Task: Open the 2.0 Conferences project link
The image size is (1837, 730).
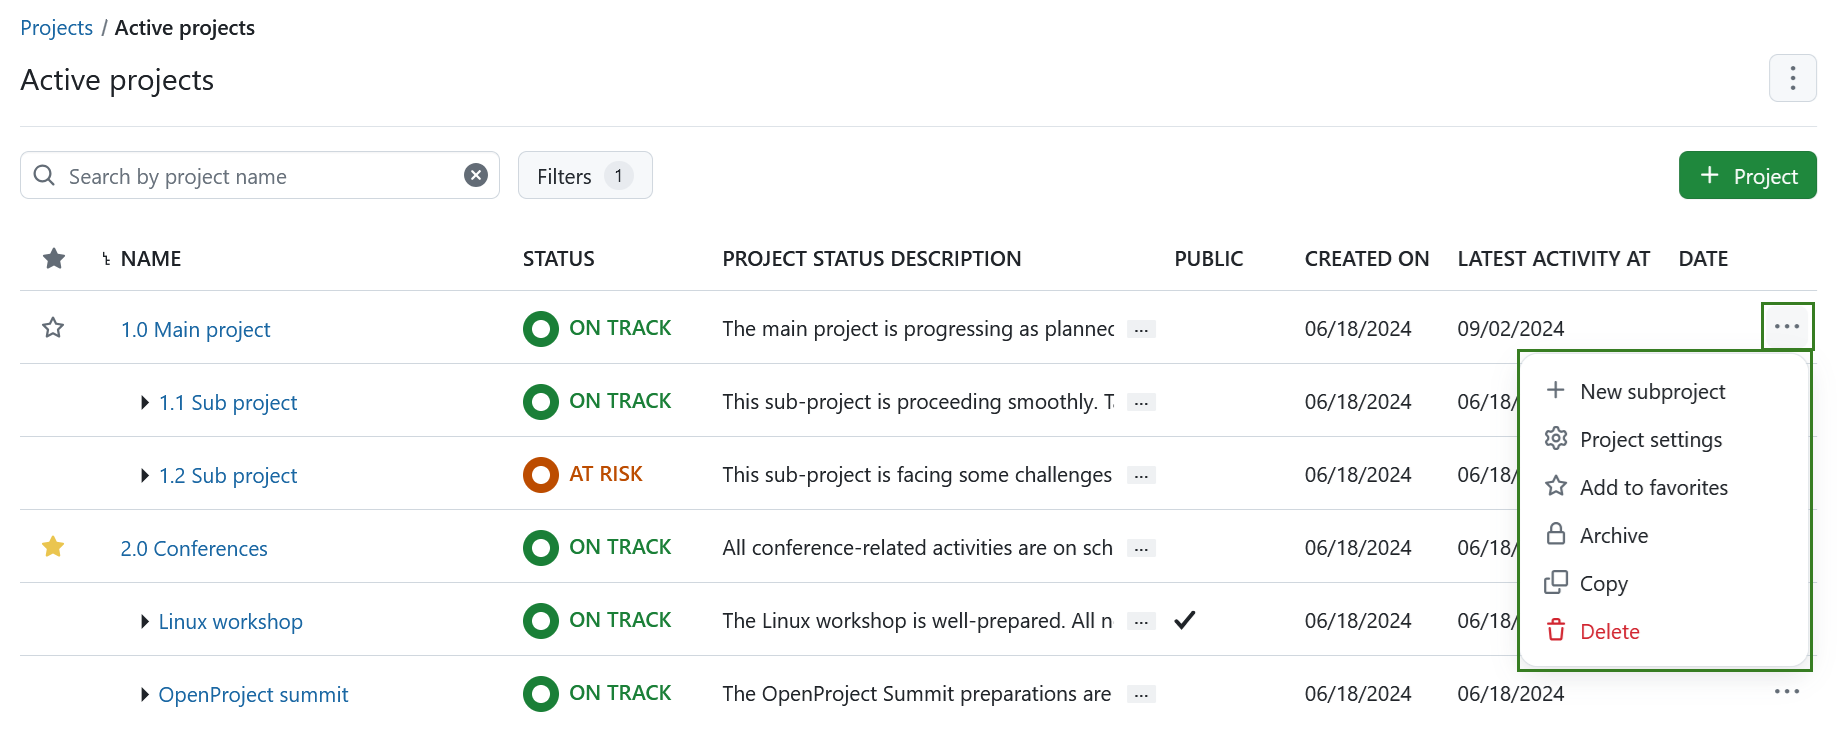Action: (193, 548)
